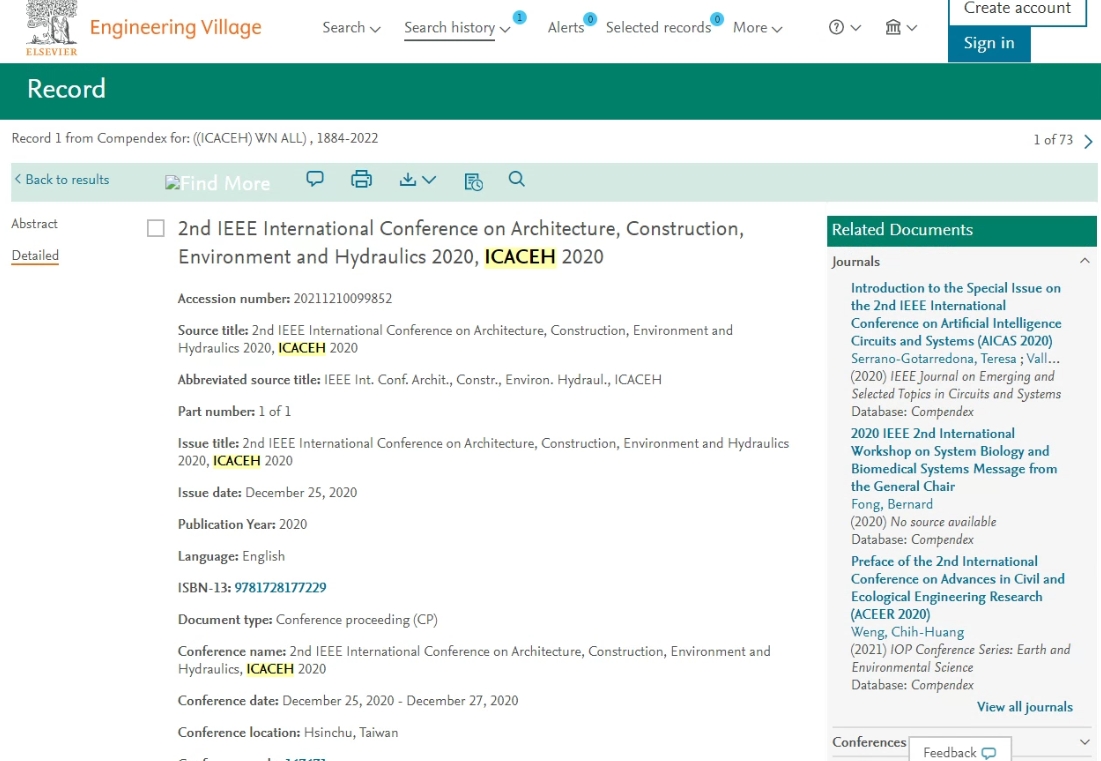Switch to the Abstract view
Viewport: 1101px width, 761px height.
pos(34,223)
